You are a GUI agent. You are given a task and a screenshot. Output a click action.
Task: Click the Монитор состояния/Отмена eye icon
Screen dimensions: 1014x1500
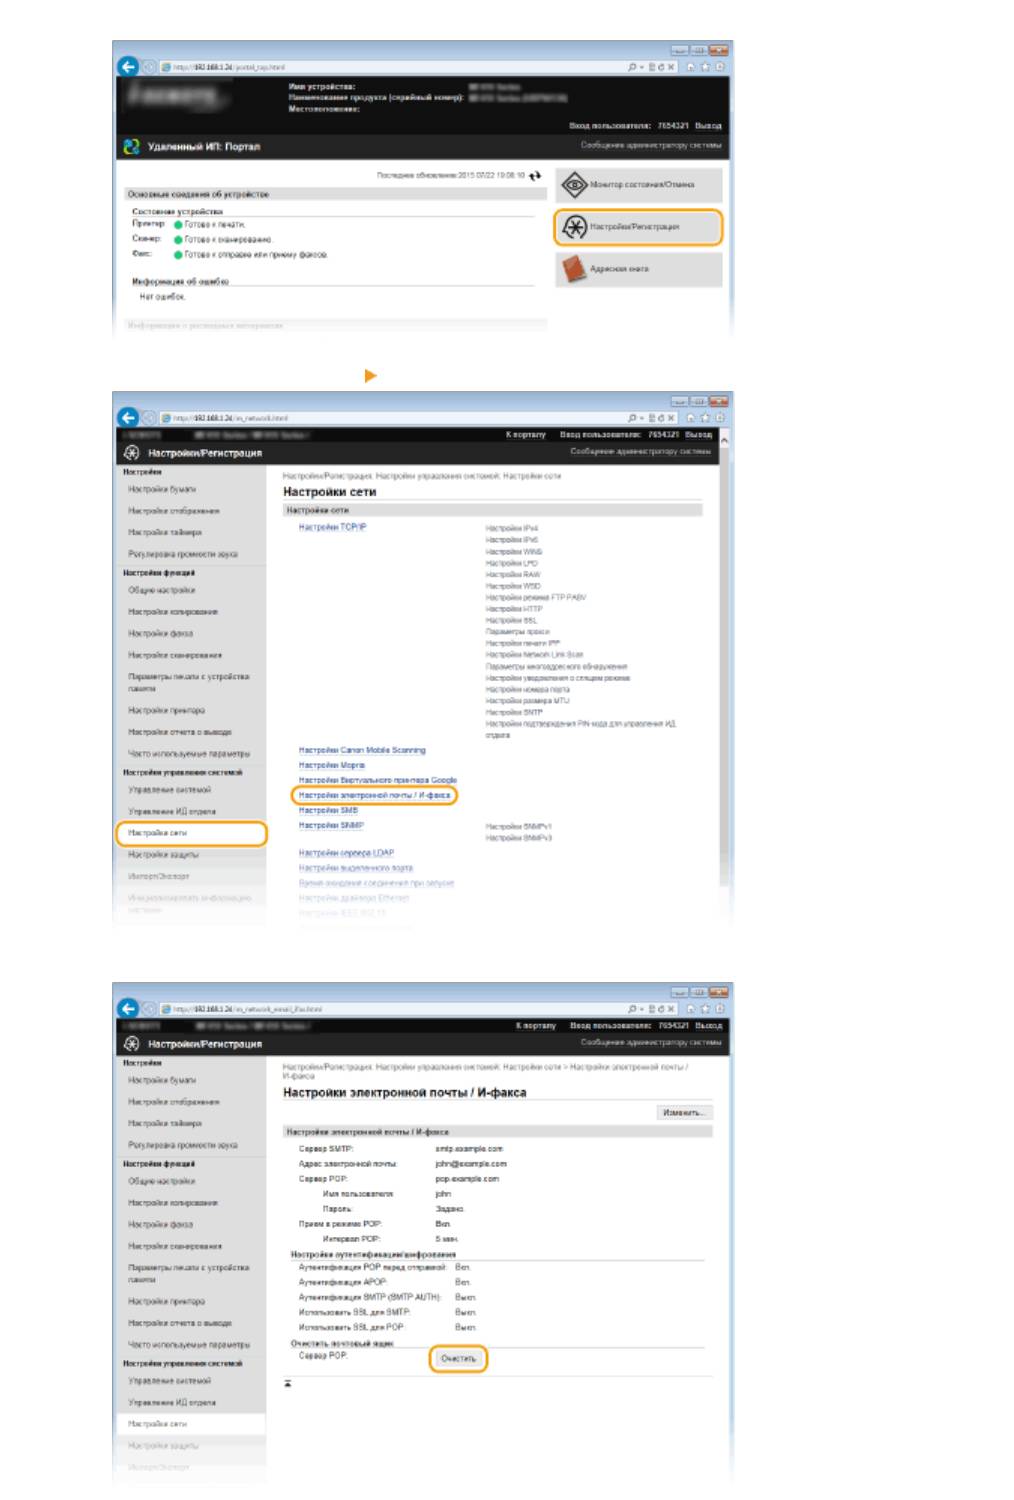pos(574,185)
